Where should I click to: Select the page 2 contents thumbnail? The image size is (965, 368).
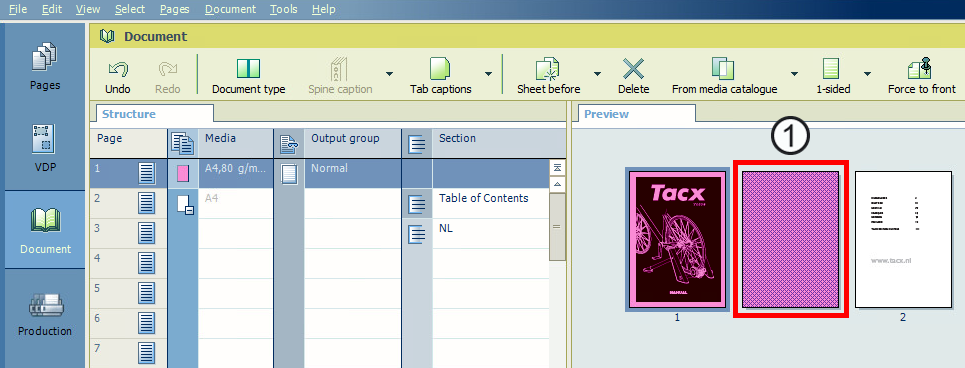pyautogui.click(x=903, y=239)
